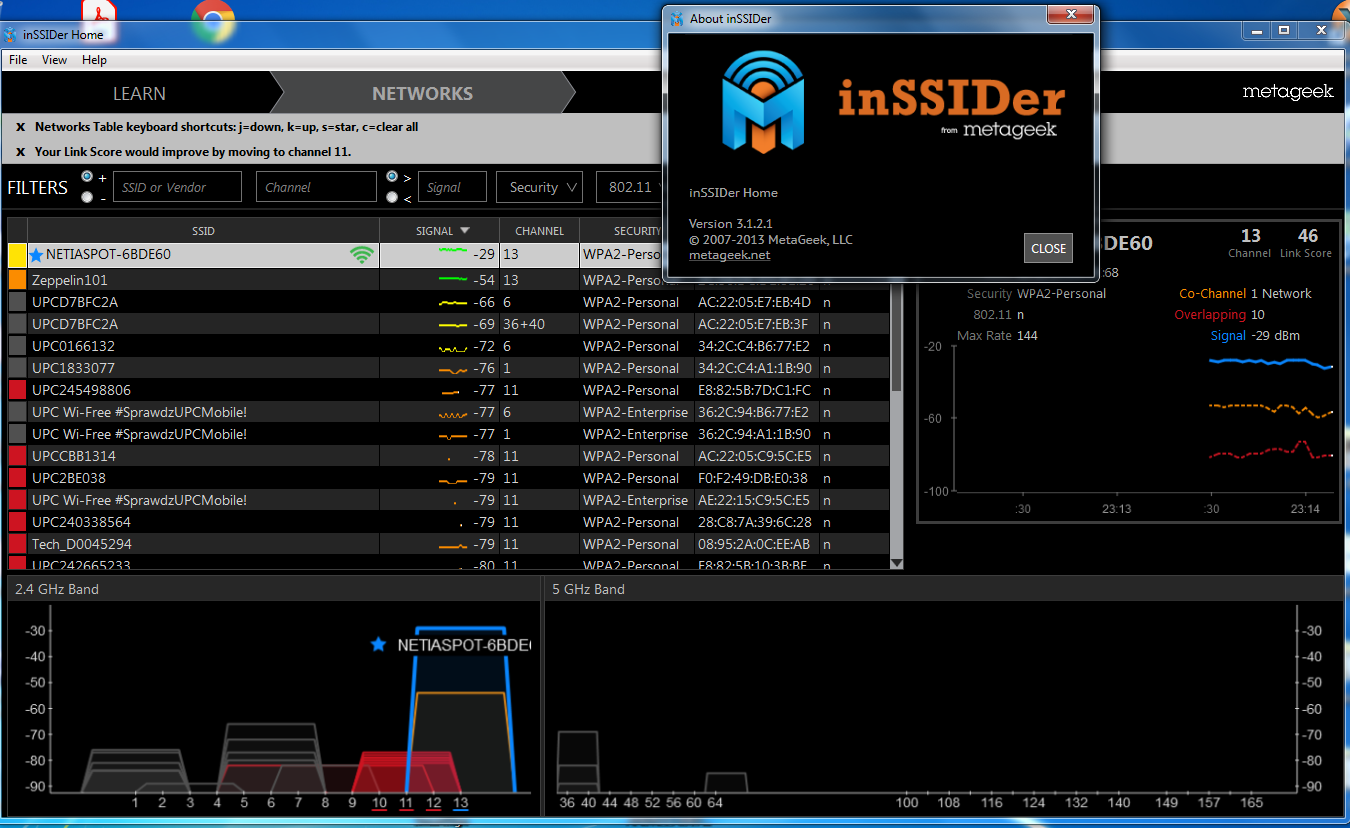The image size is (1350, 828).
Task: Click the metageek logo in the main window header
Action: click(x=1288, y=92)
